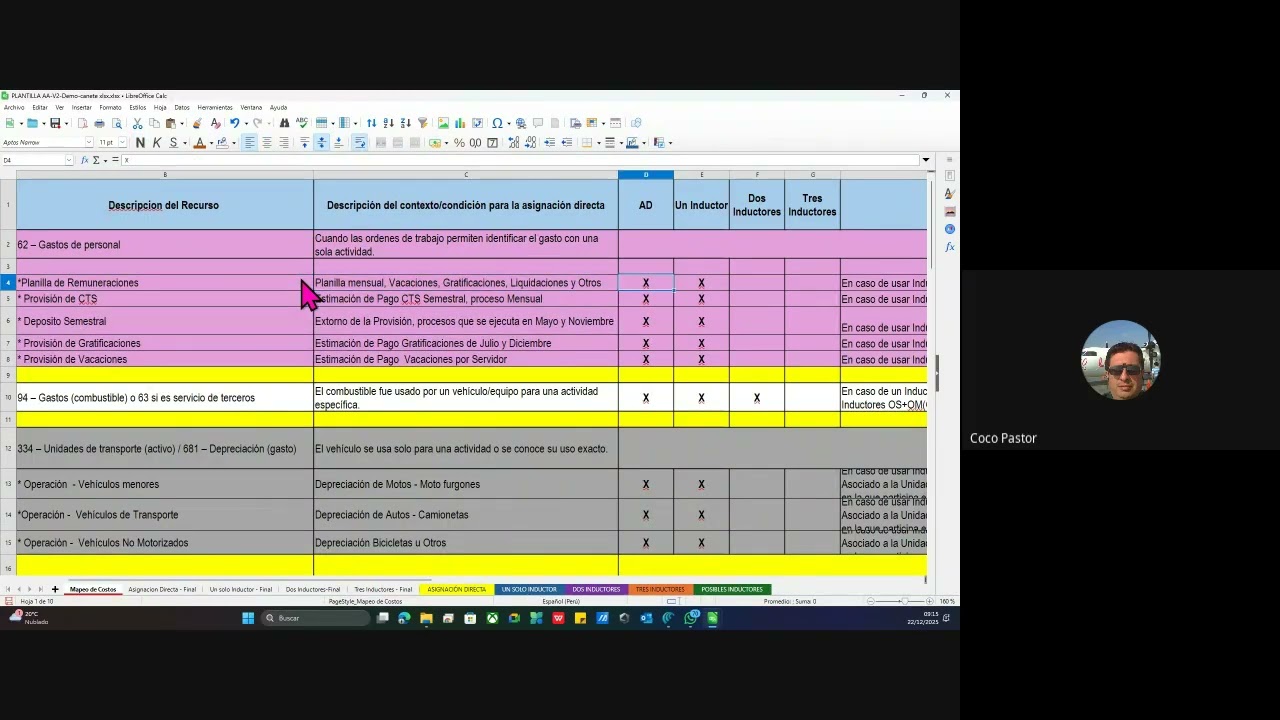Click the Buscar taskbar search box
Screen dimensions: 1280x720
tap(316, 618)
